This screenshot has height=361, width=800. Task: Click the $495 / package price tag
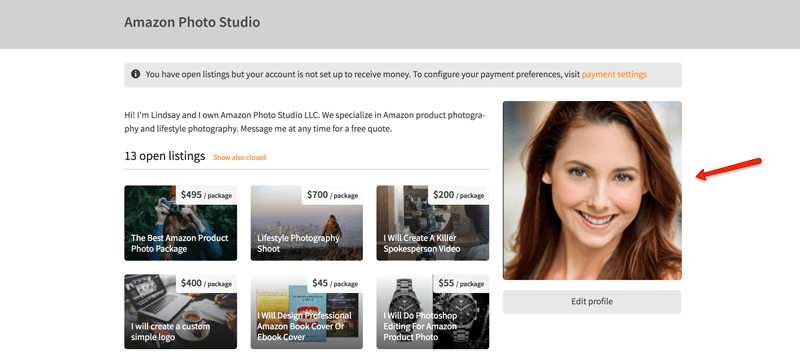[206, 195]
